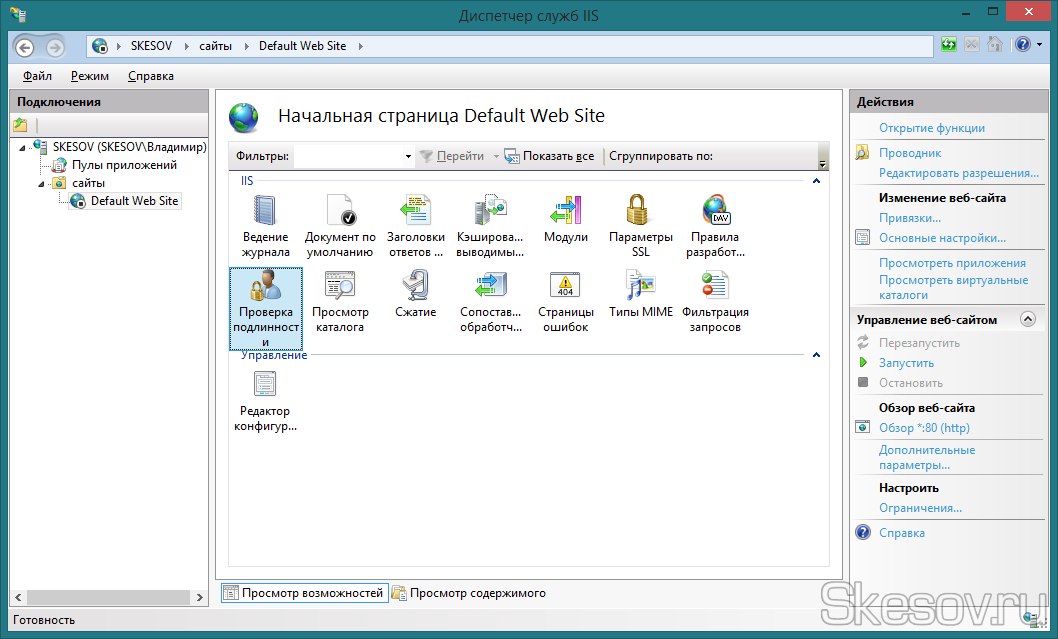
Task: Open the Модули feature icon
Action: coord(566,211)
